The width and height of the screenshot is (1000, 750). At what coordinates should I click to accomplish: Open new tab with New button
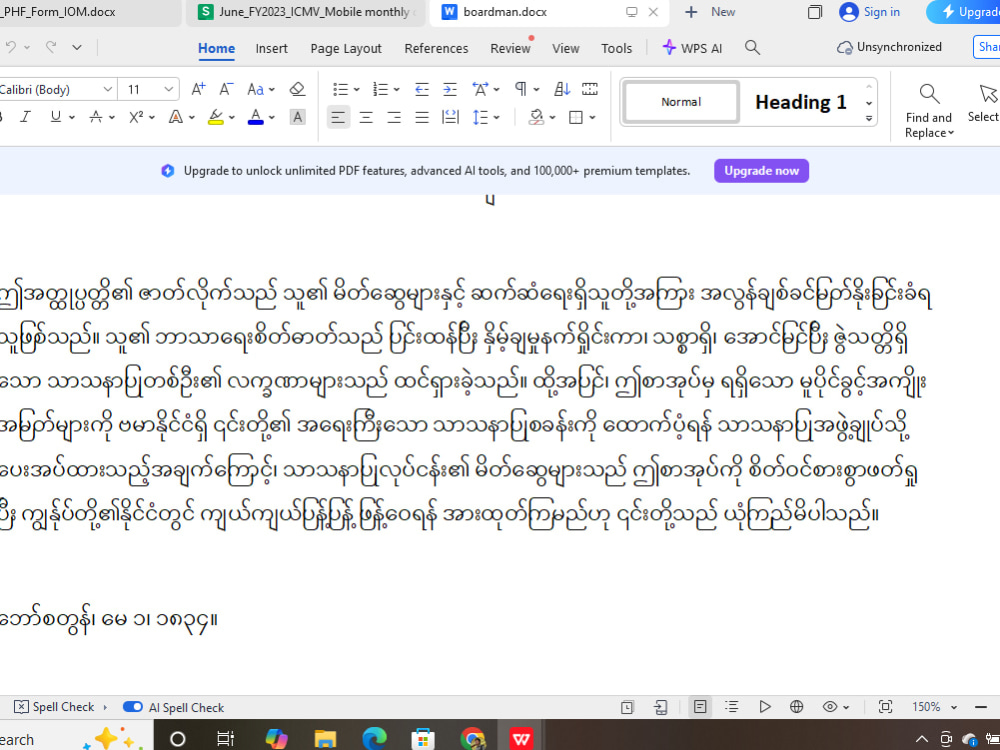click(710, 12)
